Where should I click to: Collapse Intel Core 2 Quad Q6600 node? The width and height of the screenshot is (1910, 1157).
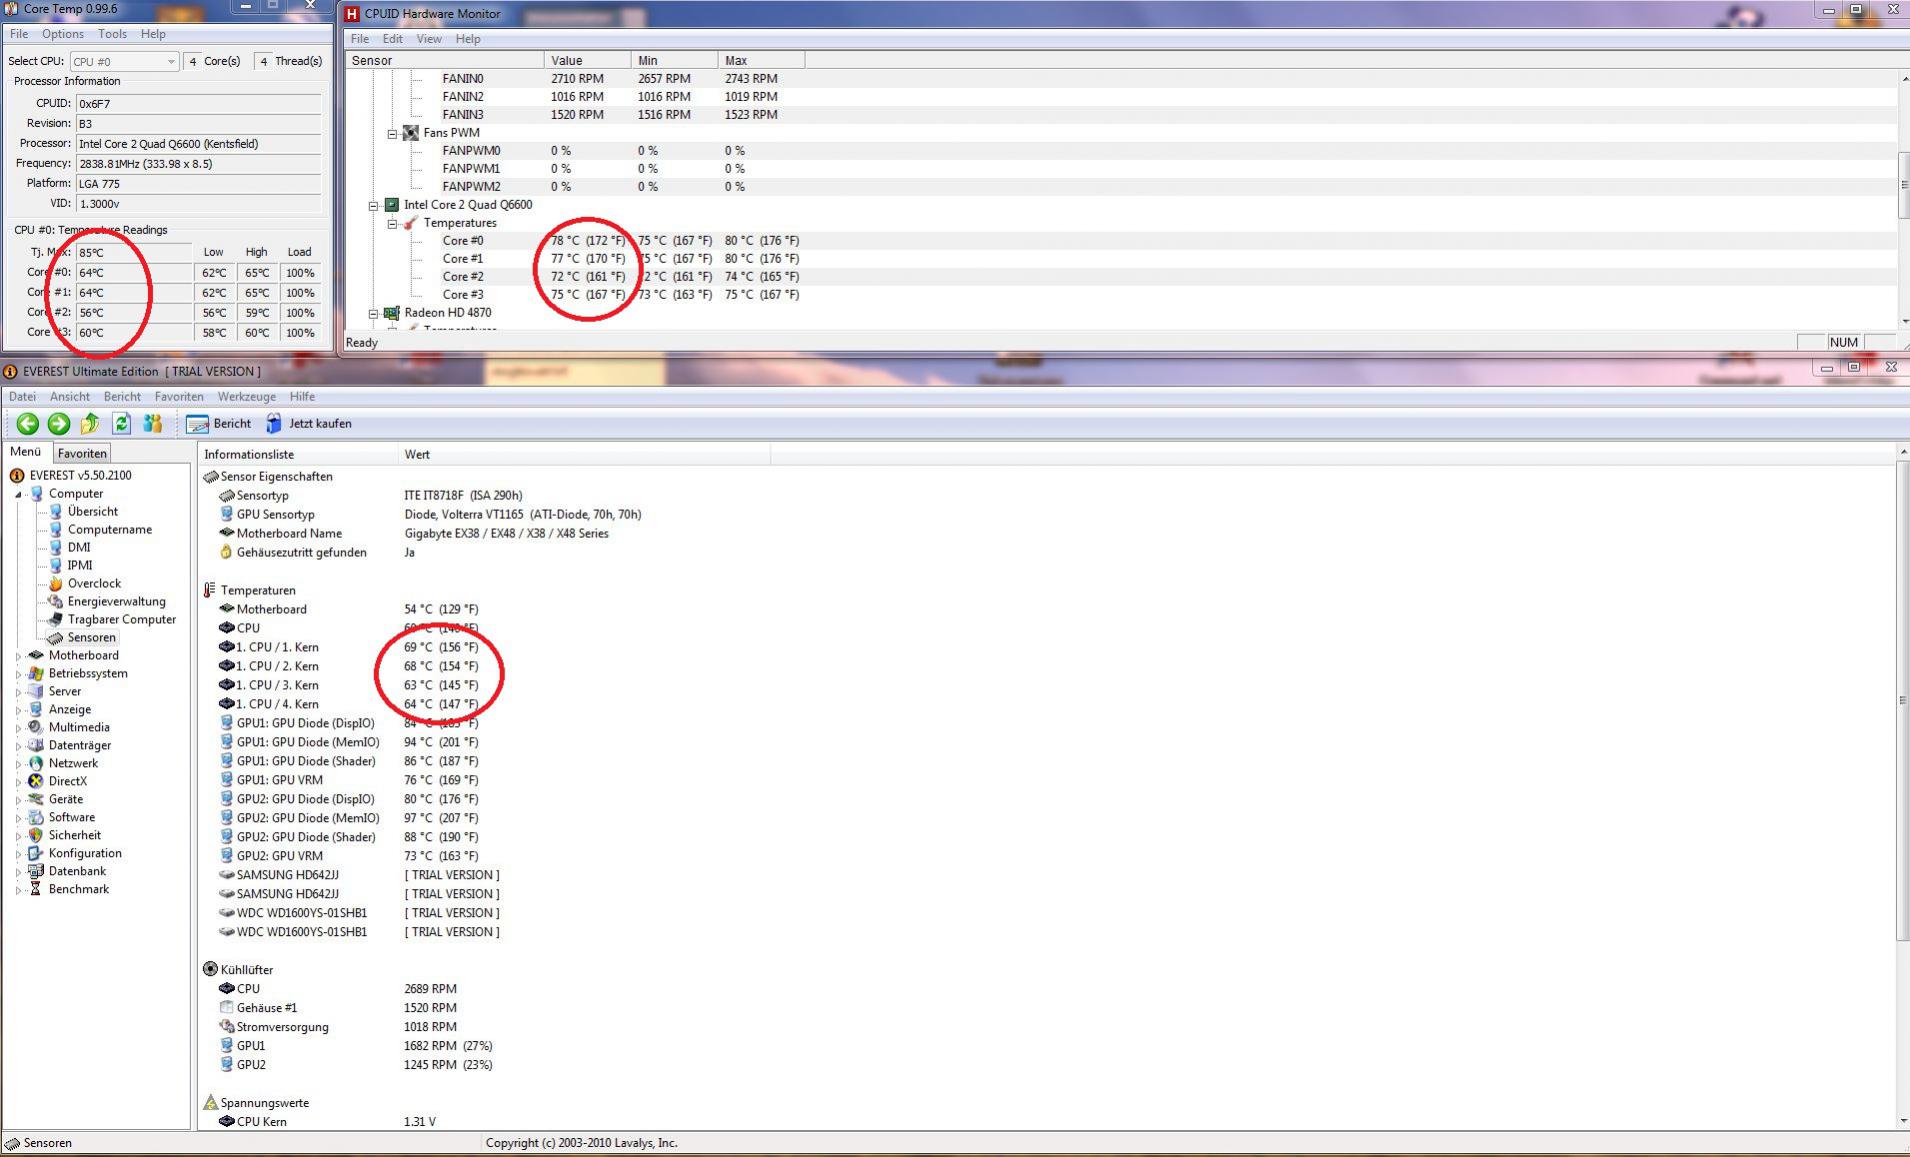coord(374,206)
